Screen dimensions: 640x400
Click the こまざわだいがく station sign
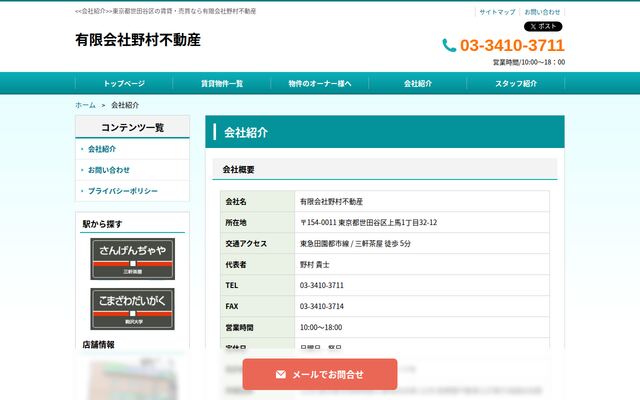(133, 309)
